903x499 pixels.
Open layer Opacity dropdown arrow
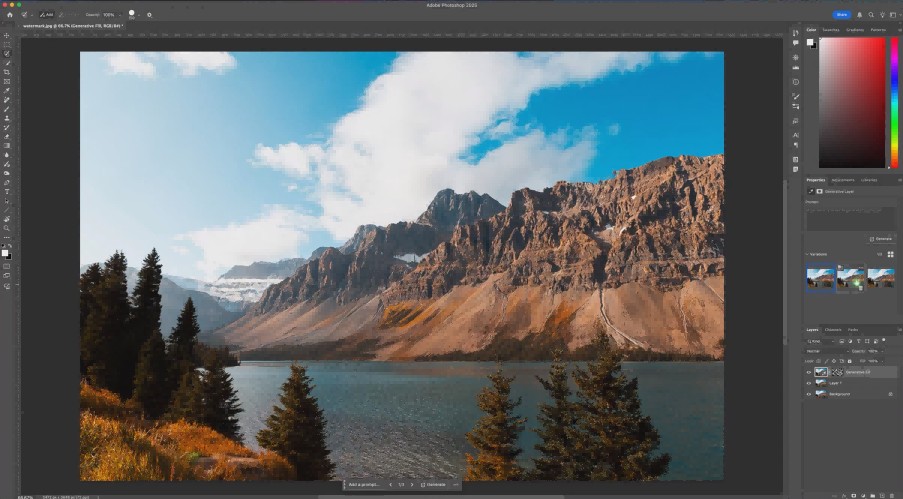click(882, 351)
